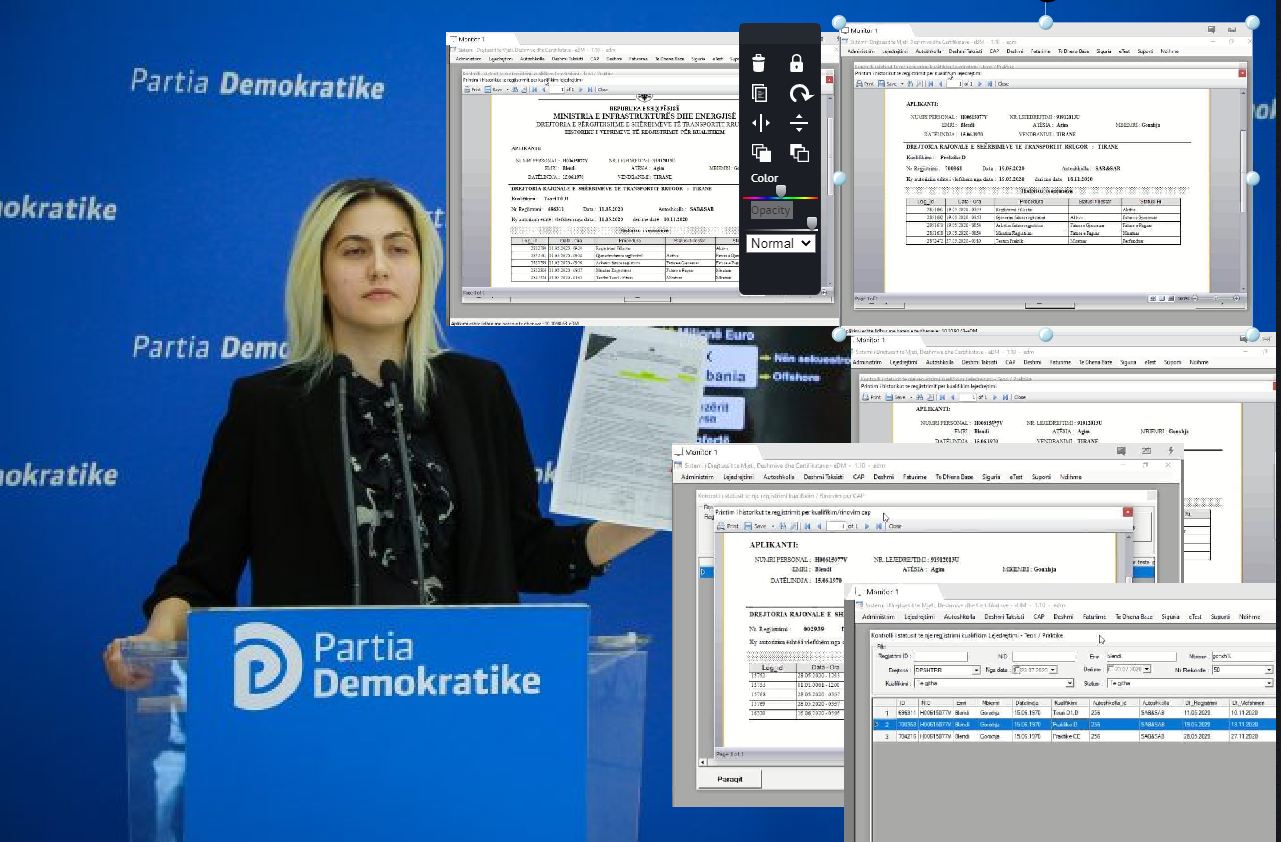Image resolution: width=1281 pixels, height=842 pixels.
Task: Open the Suporti menu in rinovim cap window
Action: (1041, 477)
